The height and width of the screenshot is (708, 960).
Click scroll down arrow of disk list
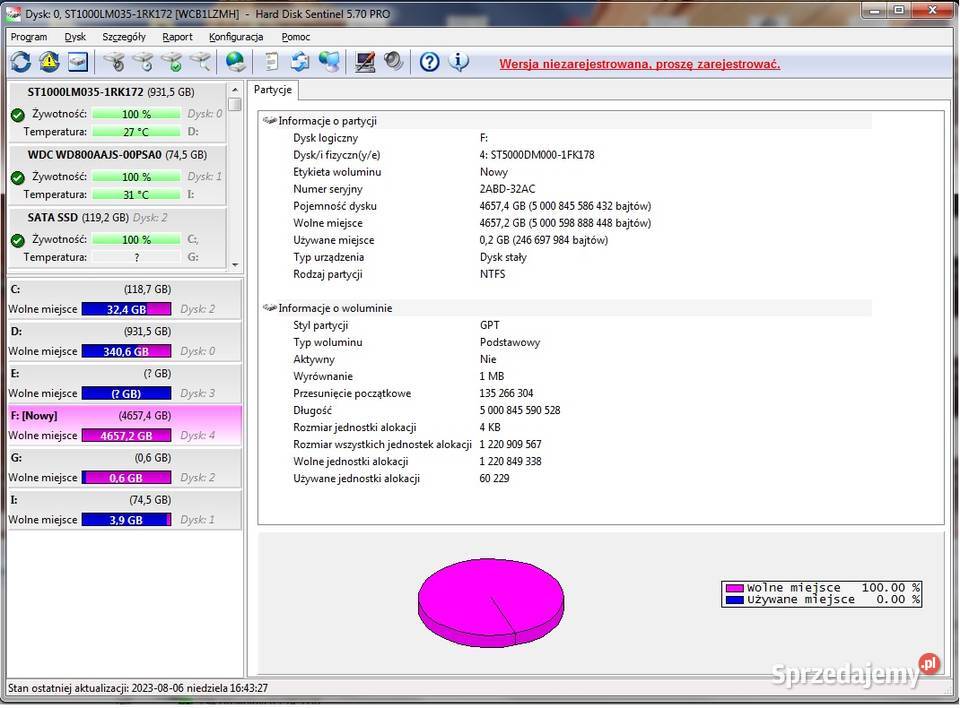235,265
